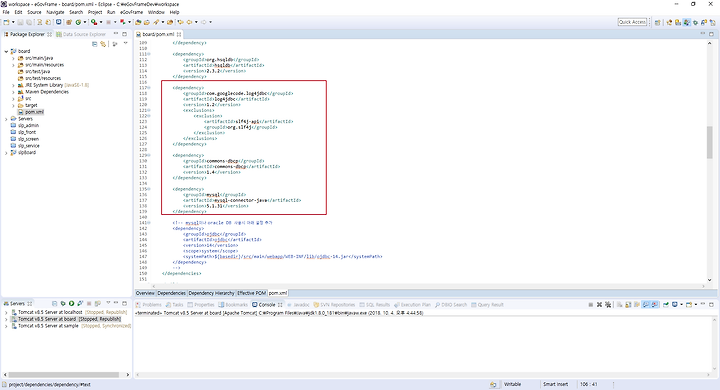Expand the Maven Dependencies node
Image resolution: width=720 pixels, height=390 pixels.
(x=13, y=92)
